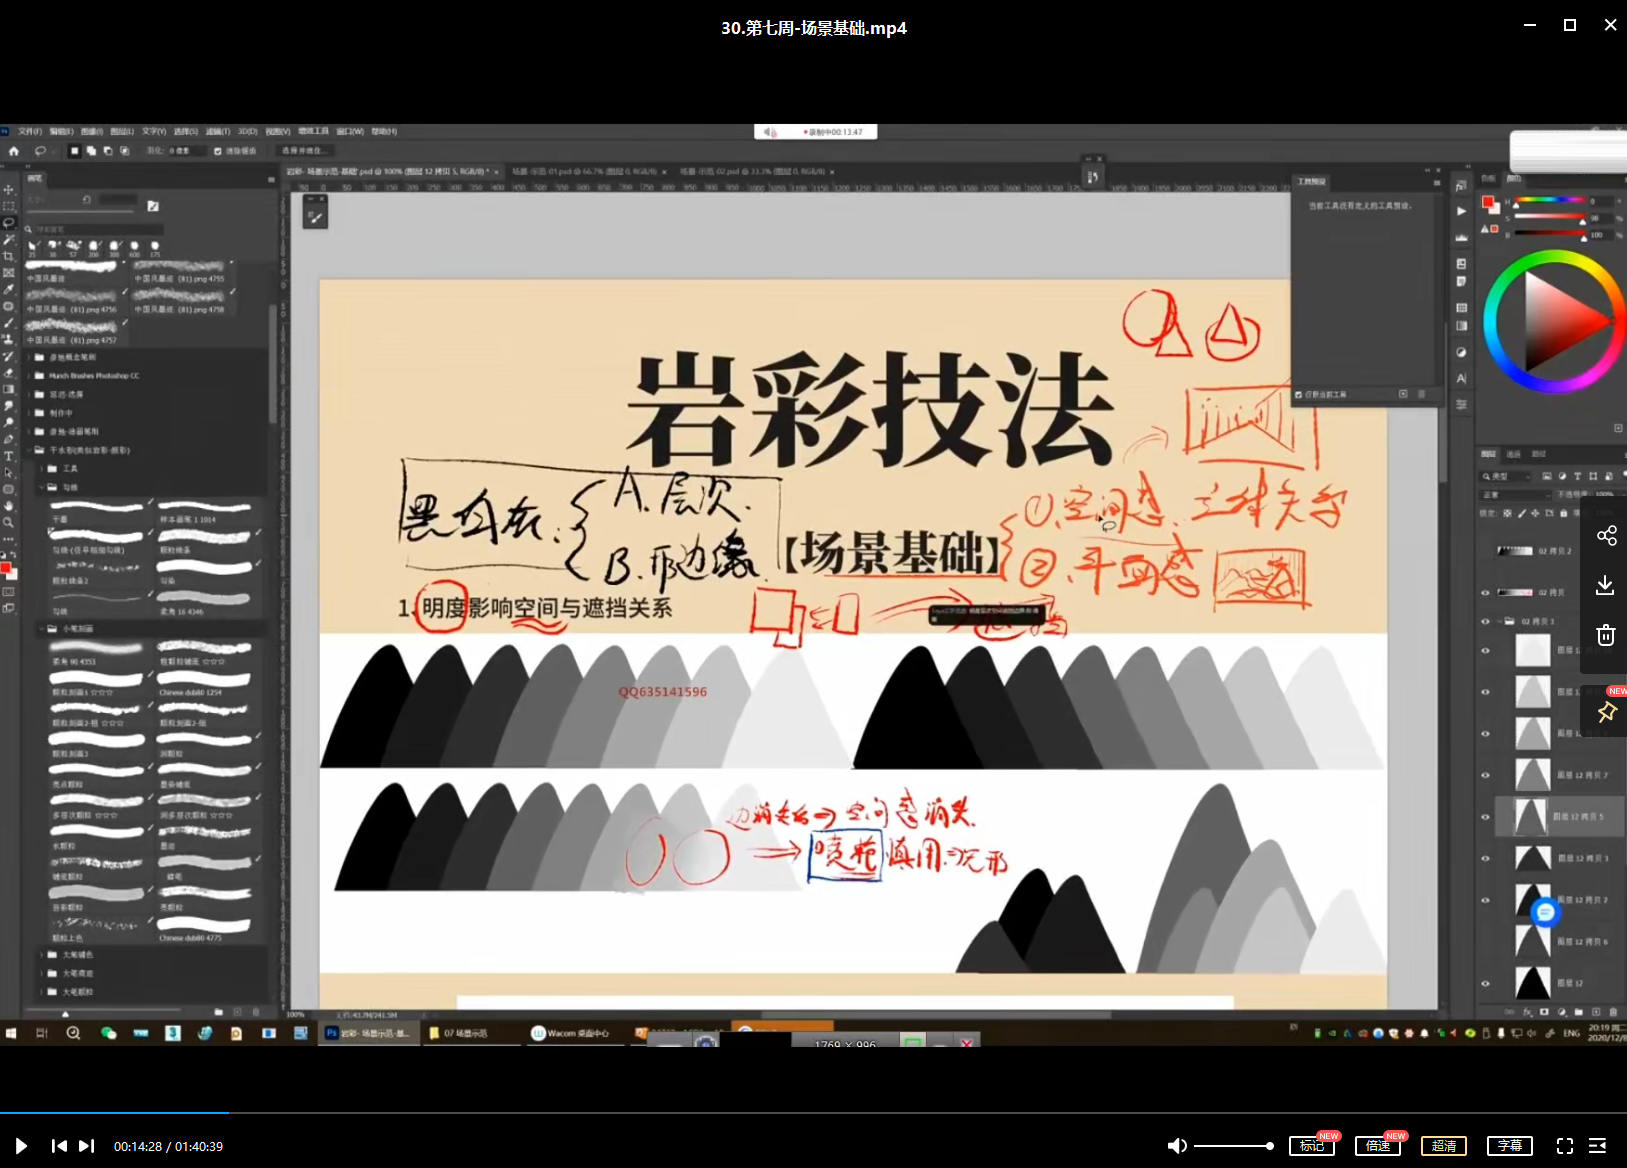Toggle subtitles with the 字幕 button

(1509, 1146)
